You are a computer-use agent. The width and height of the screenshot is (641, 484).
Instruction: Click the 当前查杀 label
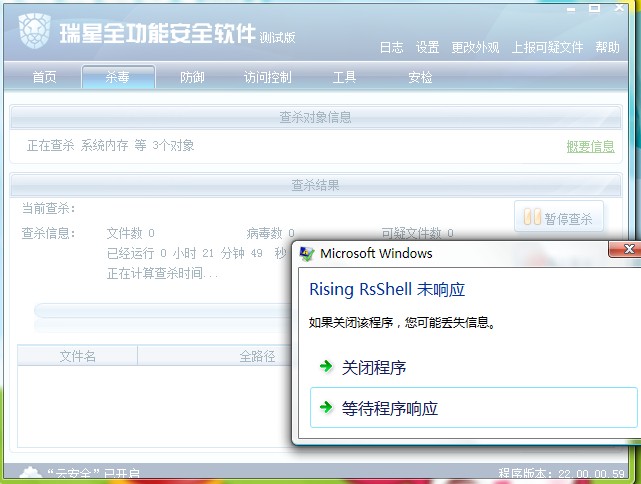48,208
